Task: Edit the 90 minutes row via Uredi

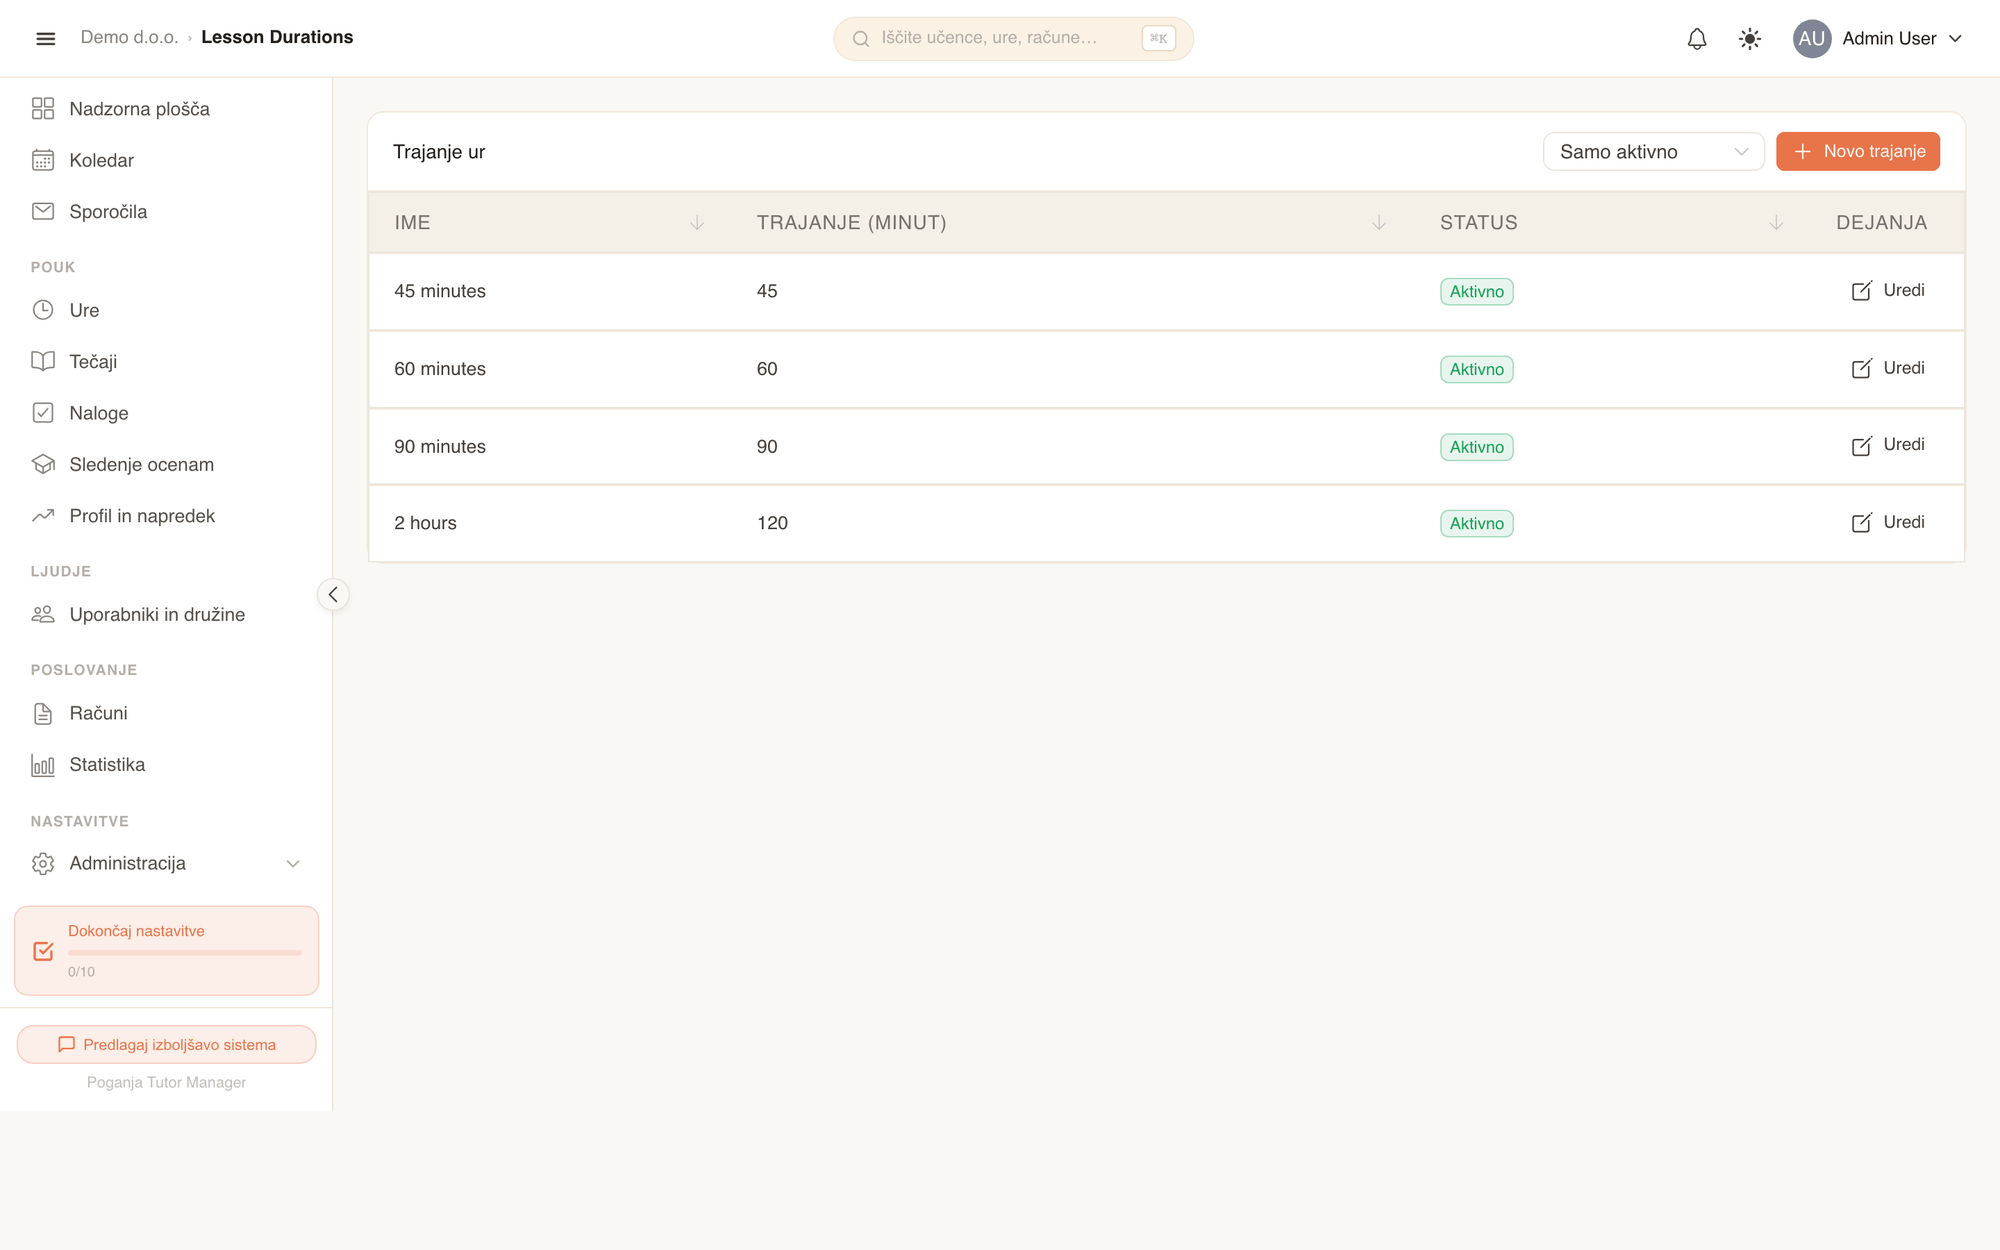Action: click(x=1888, y=446)
